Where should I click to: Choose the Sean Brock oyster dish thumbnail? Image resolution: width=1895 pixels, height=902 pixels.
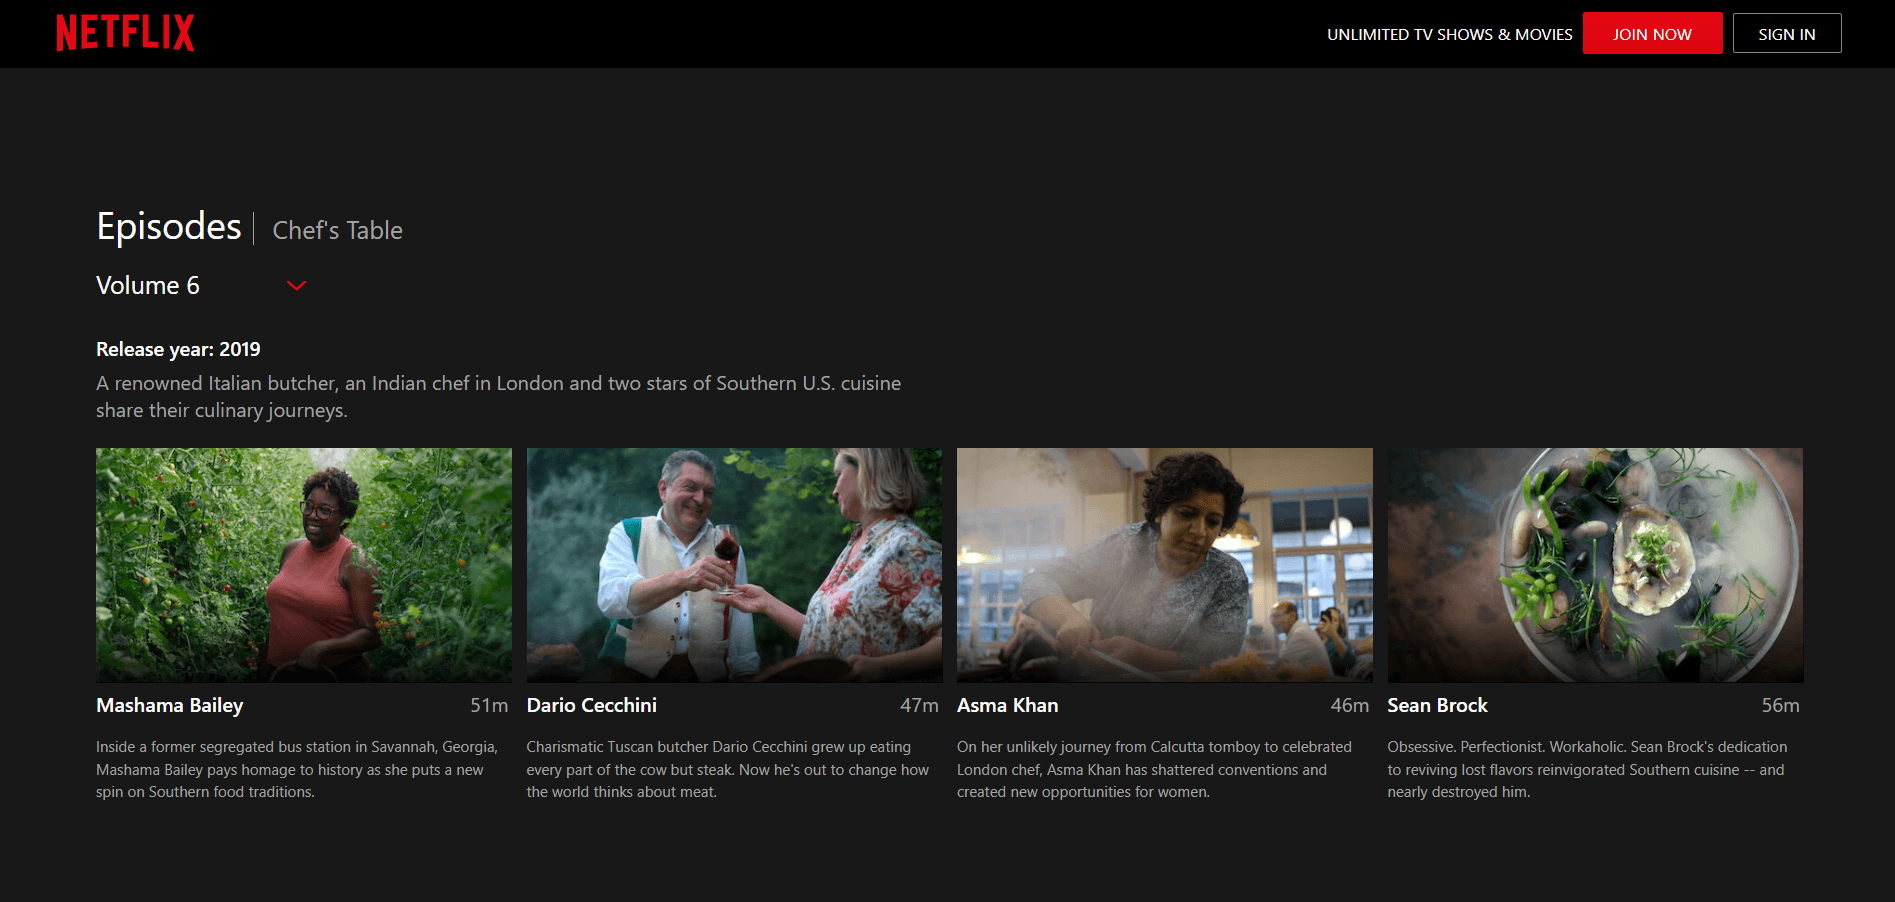pos(1595,565)
